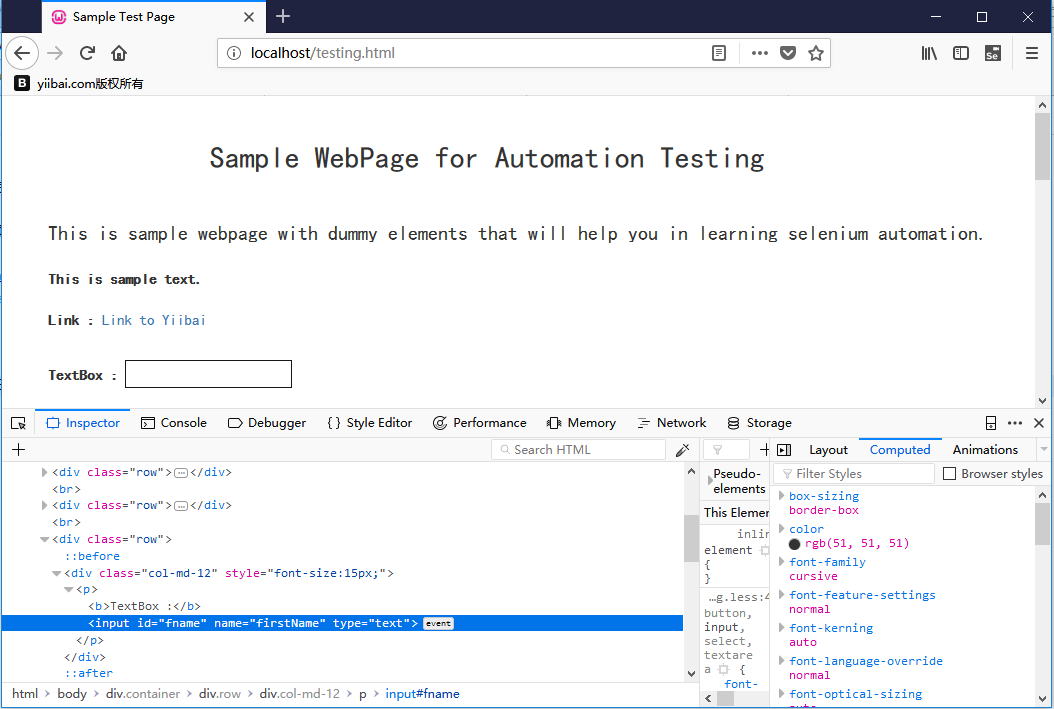
Task: Toggle reader view icon
Action: (719, 53)
